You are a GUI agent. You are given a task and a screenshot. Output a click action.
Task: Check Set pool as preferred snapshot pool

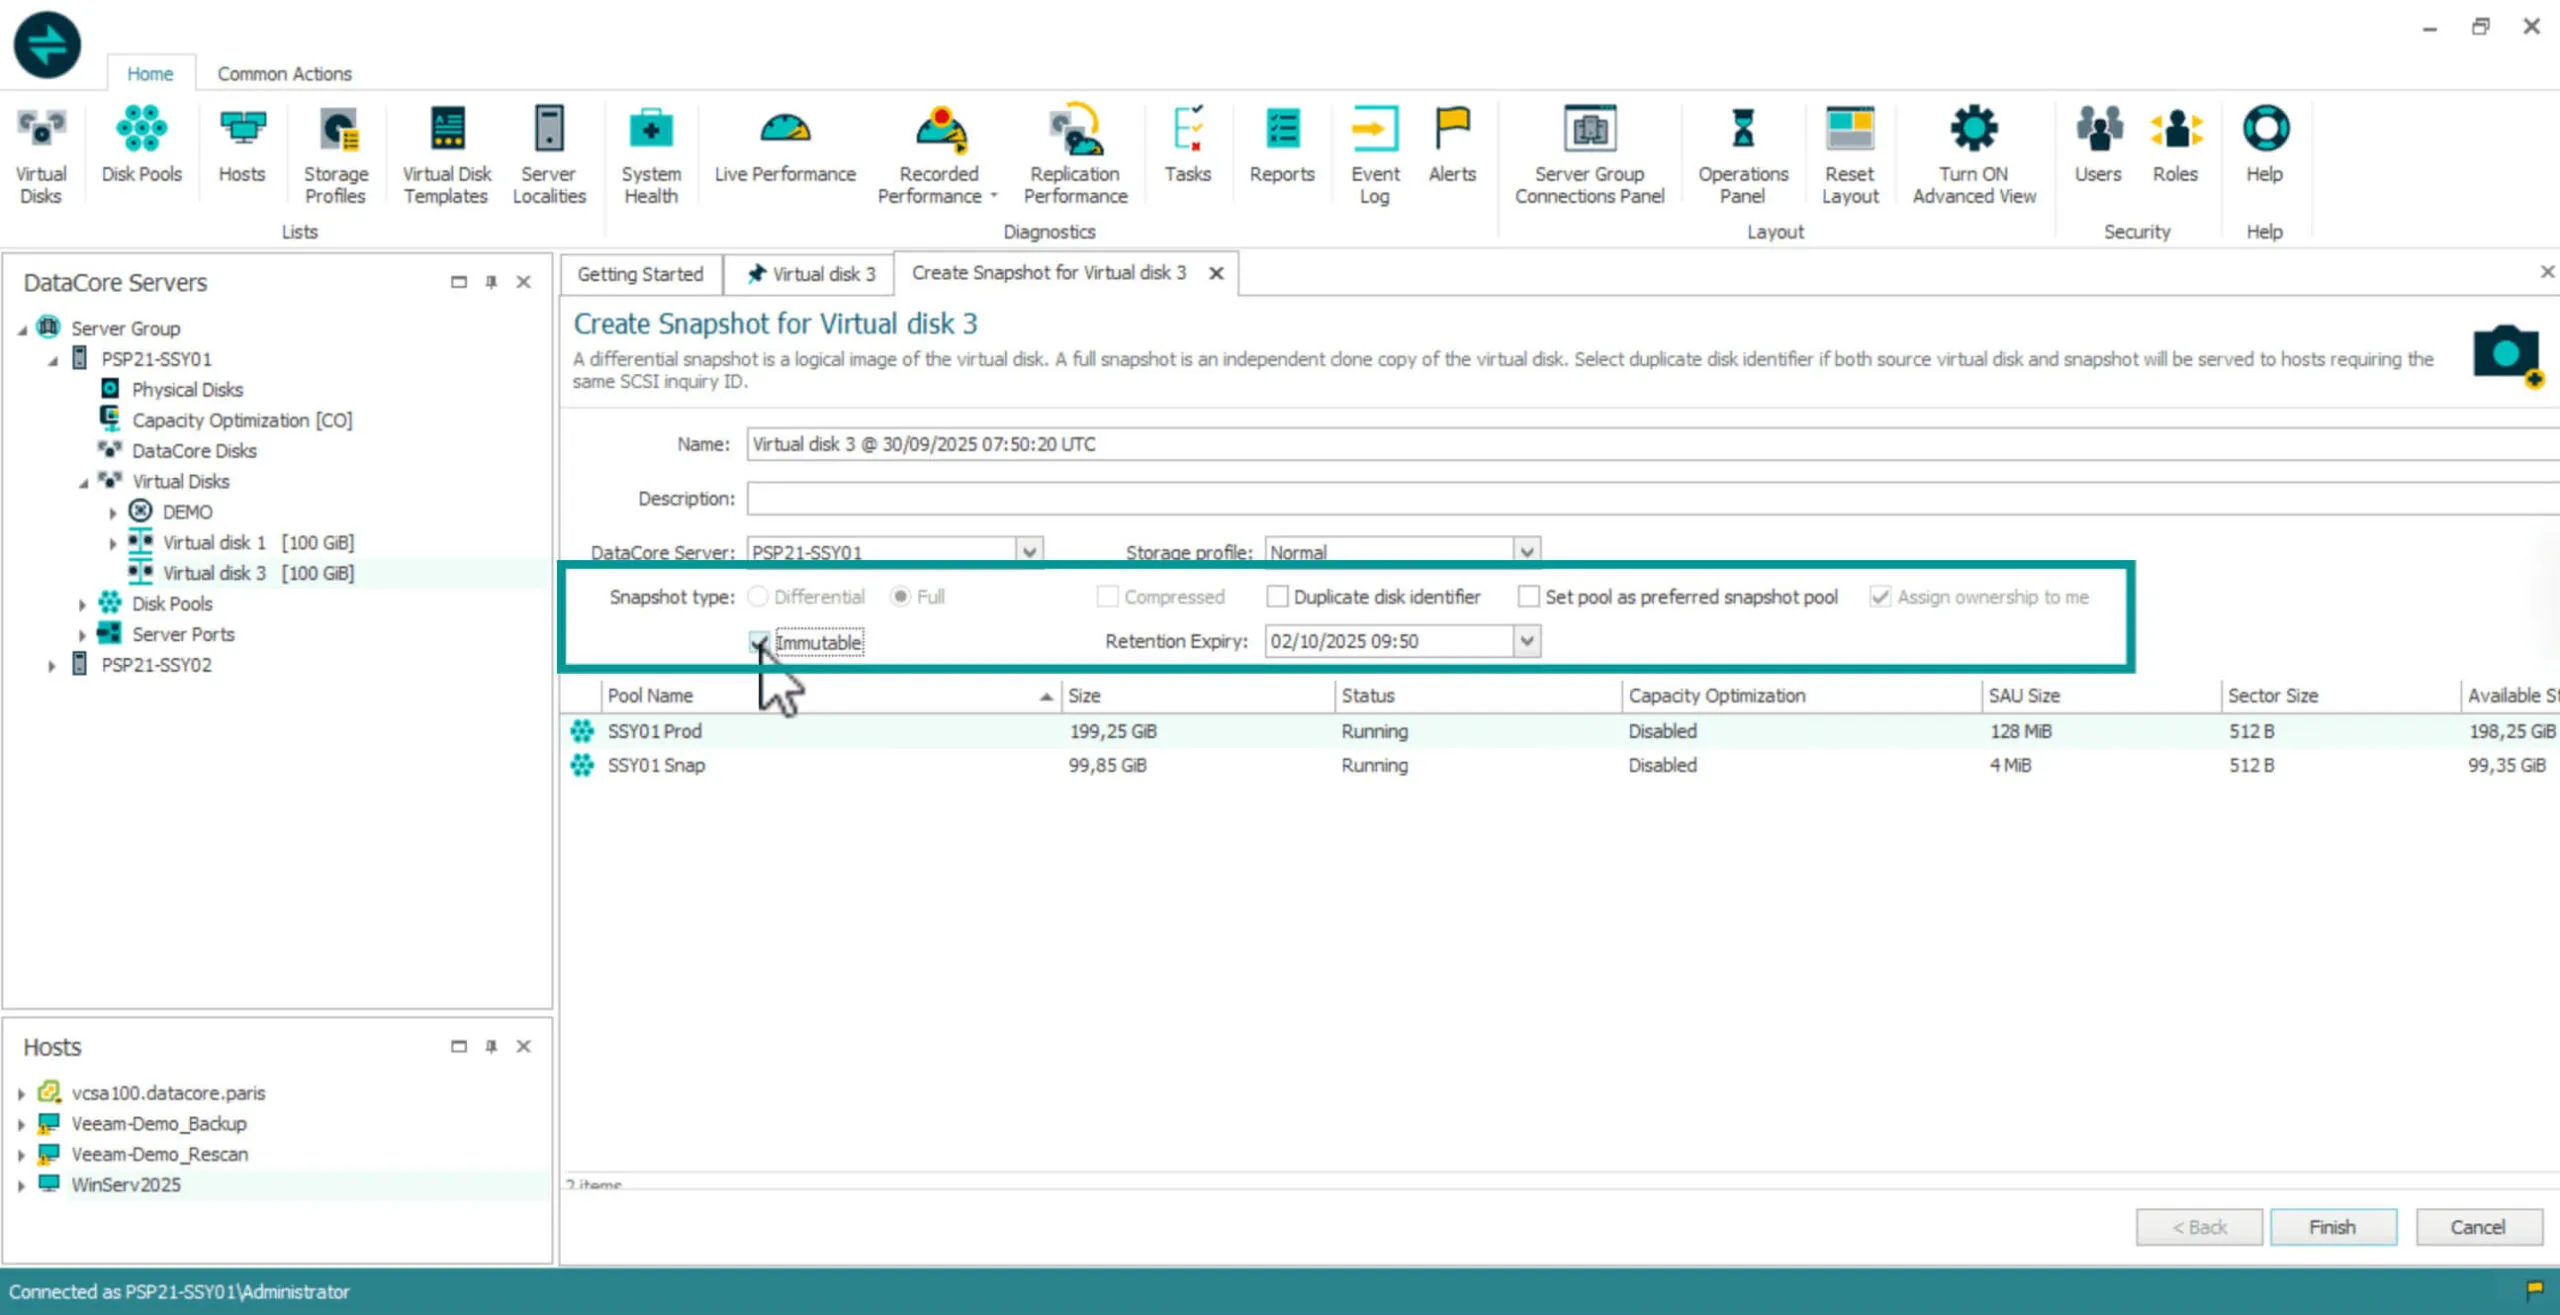[x=1528, y=597]
